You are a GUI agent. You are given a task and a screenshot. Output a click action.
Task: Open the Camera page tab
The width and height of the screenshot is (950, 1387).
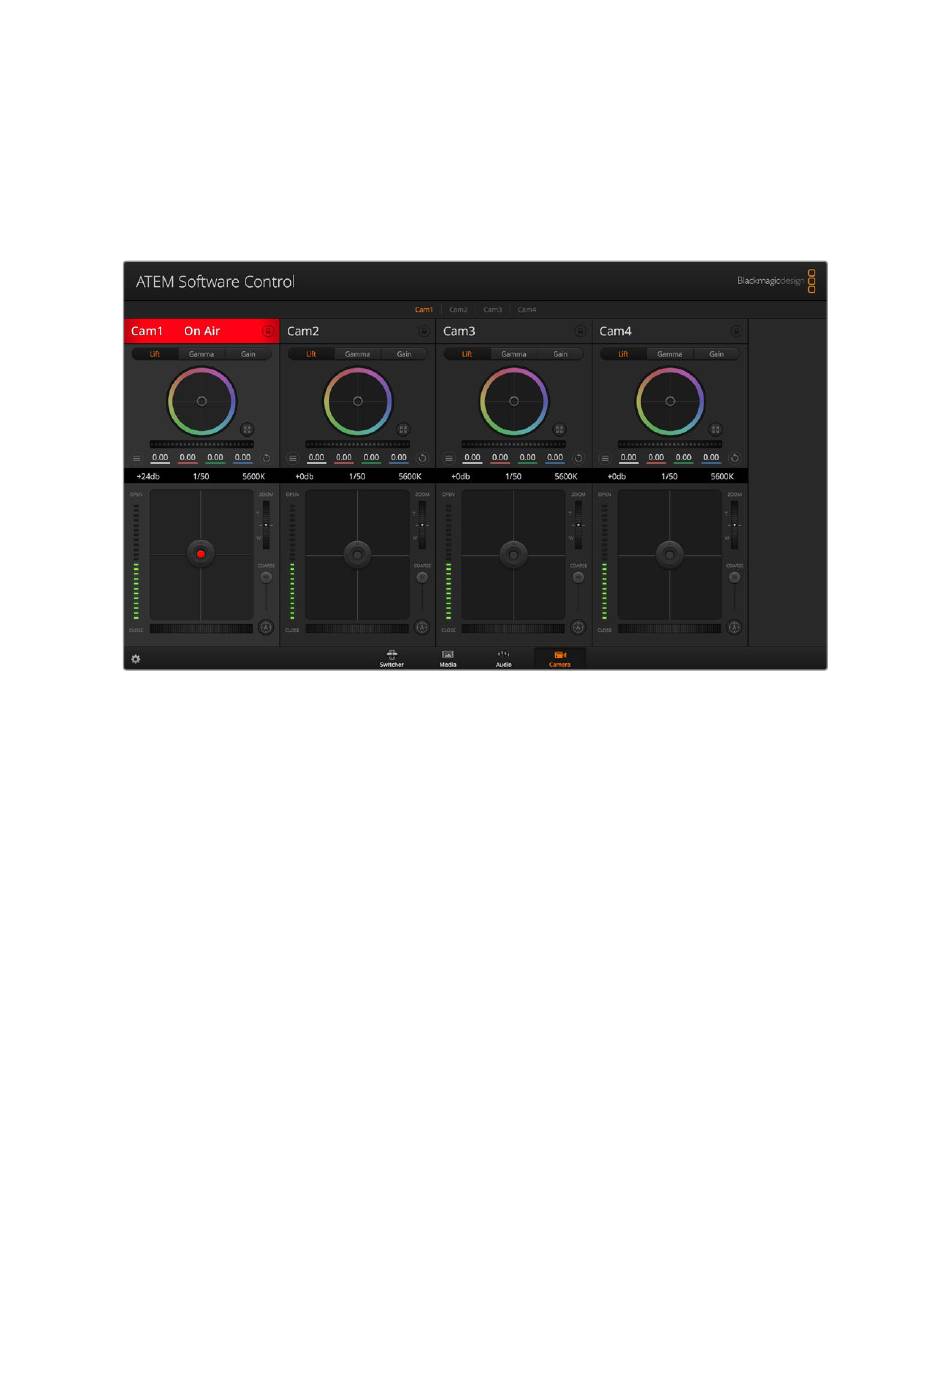pos(560,659)
